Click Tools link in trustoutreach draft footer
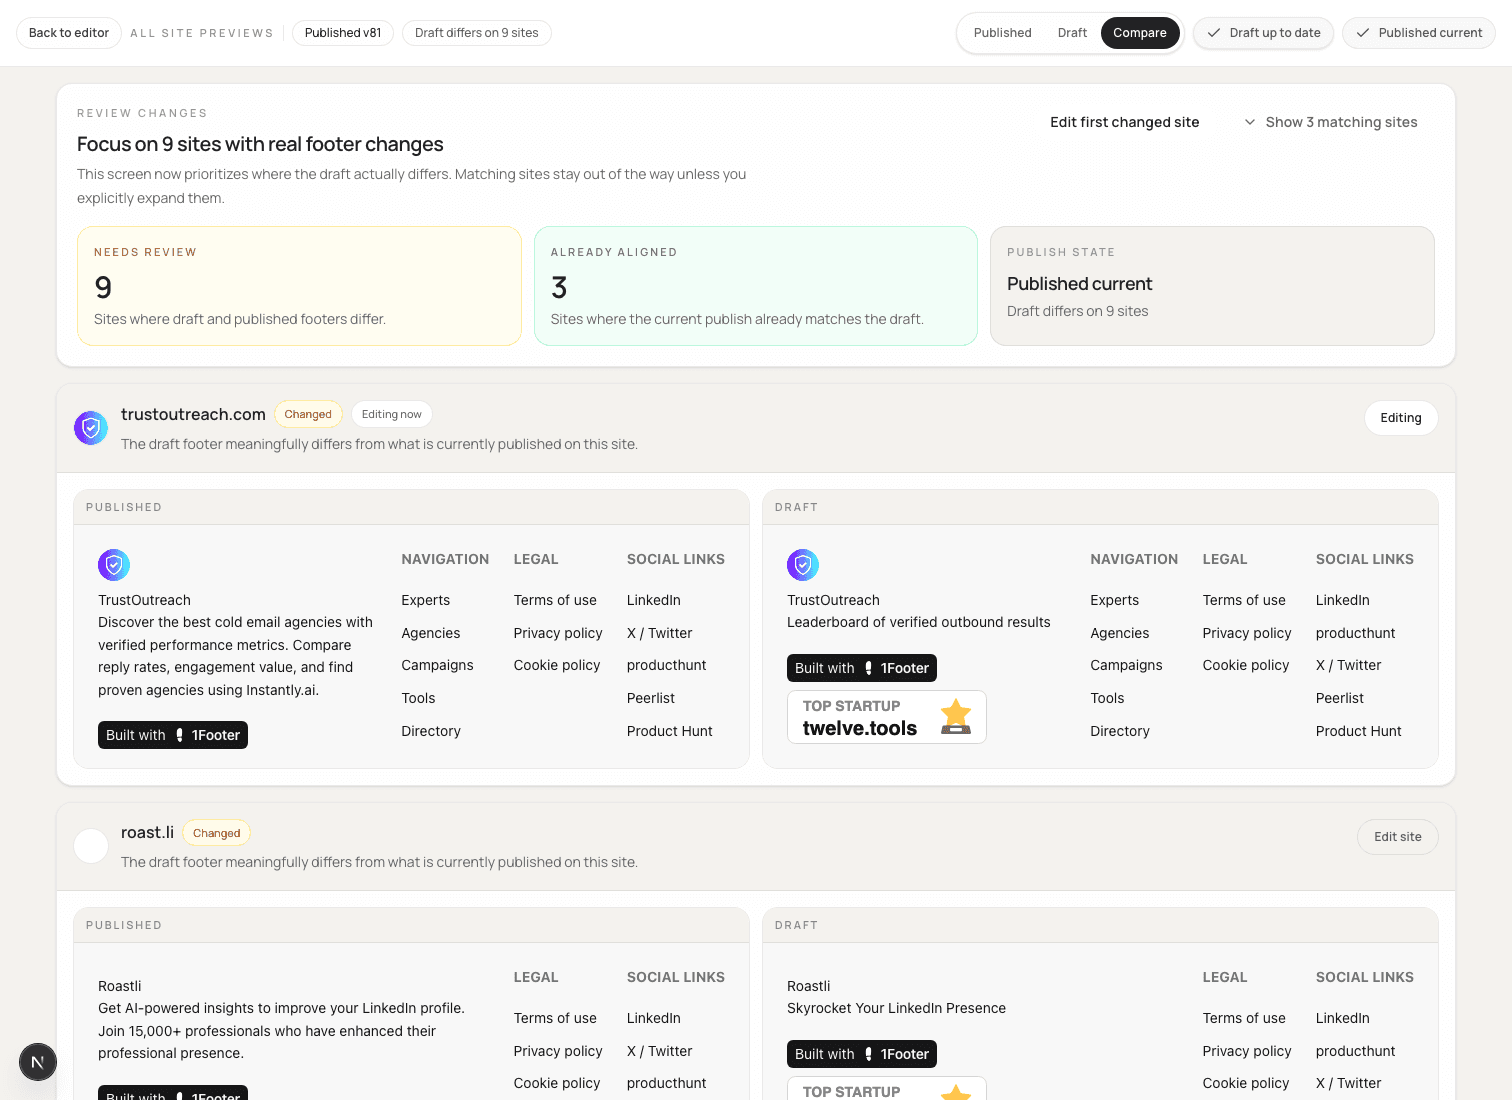1512x1100 pixels. (x=1107, y=698)
